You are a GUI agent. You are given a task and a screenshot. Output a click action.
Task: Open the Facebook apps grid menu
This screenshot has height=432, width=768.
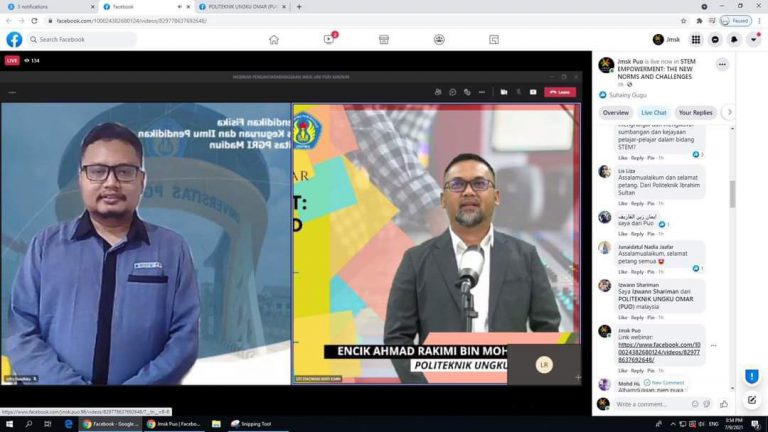(696, 40)
